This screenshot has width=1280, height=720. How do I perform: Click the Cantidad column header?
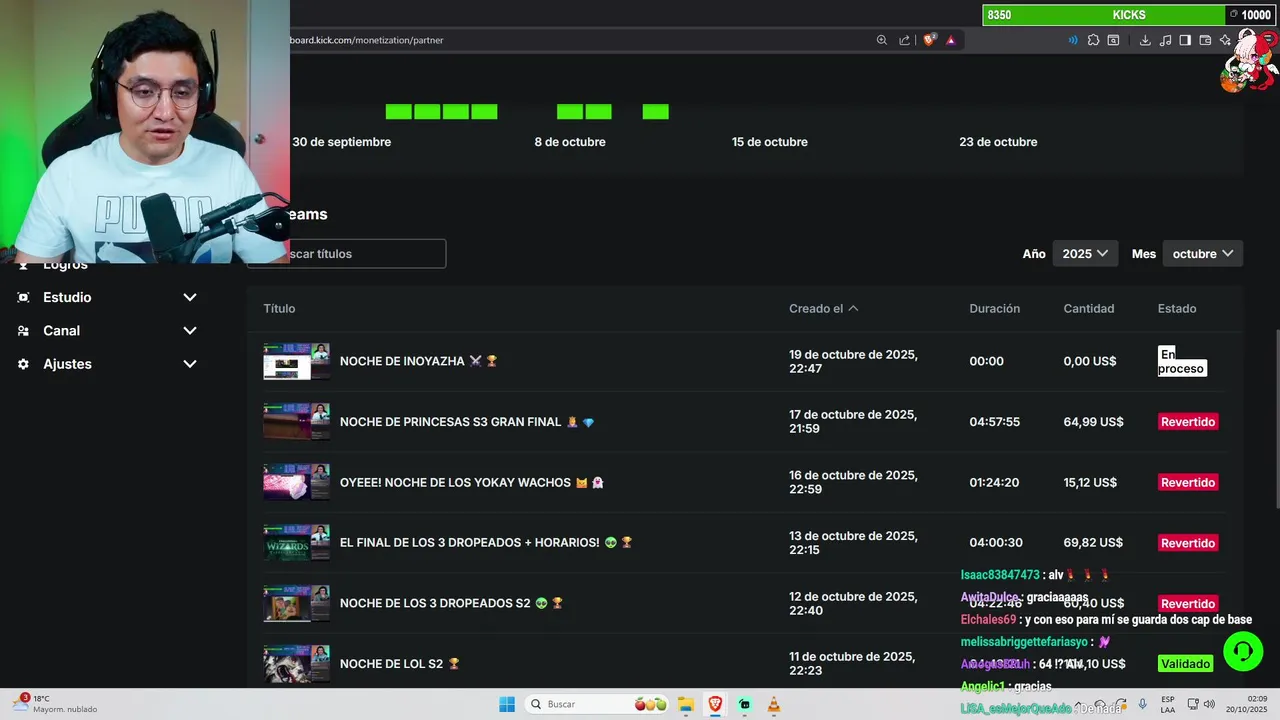(x=1088, y=309)
